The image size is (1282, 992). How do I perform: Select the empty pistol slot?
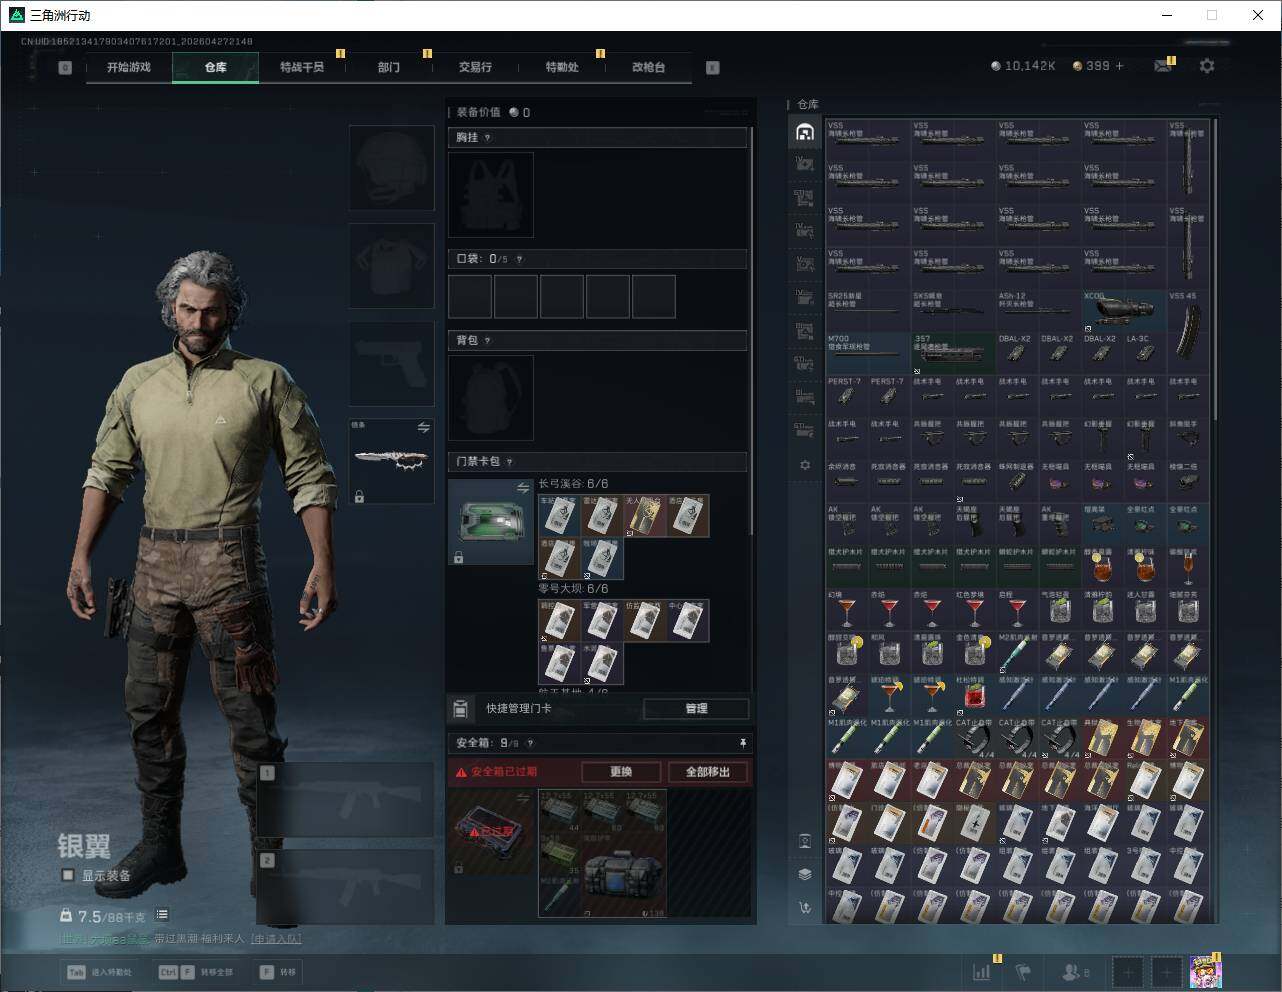coord(391,364)
